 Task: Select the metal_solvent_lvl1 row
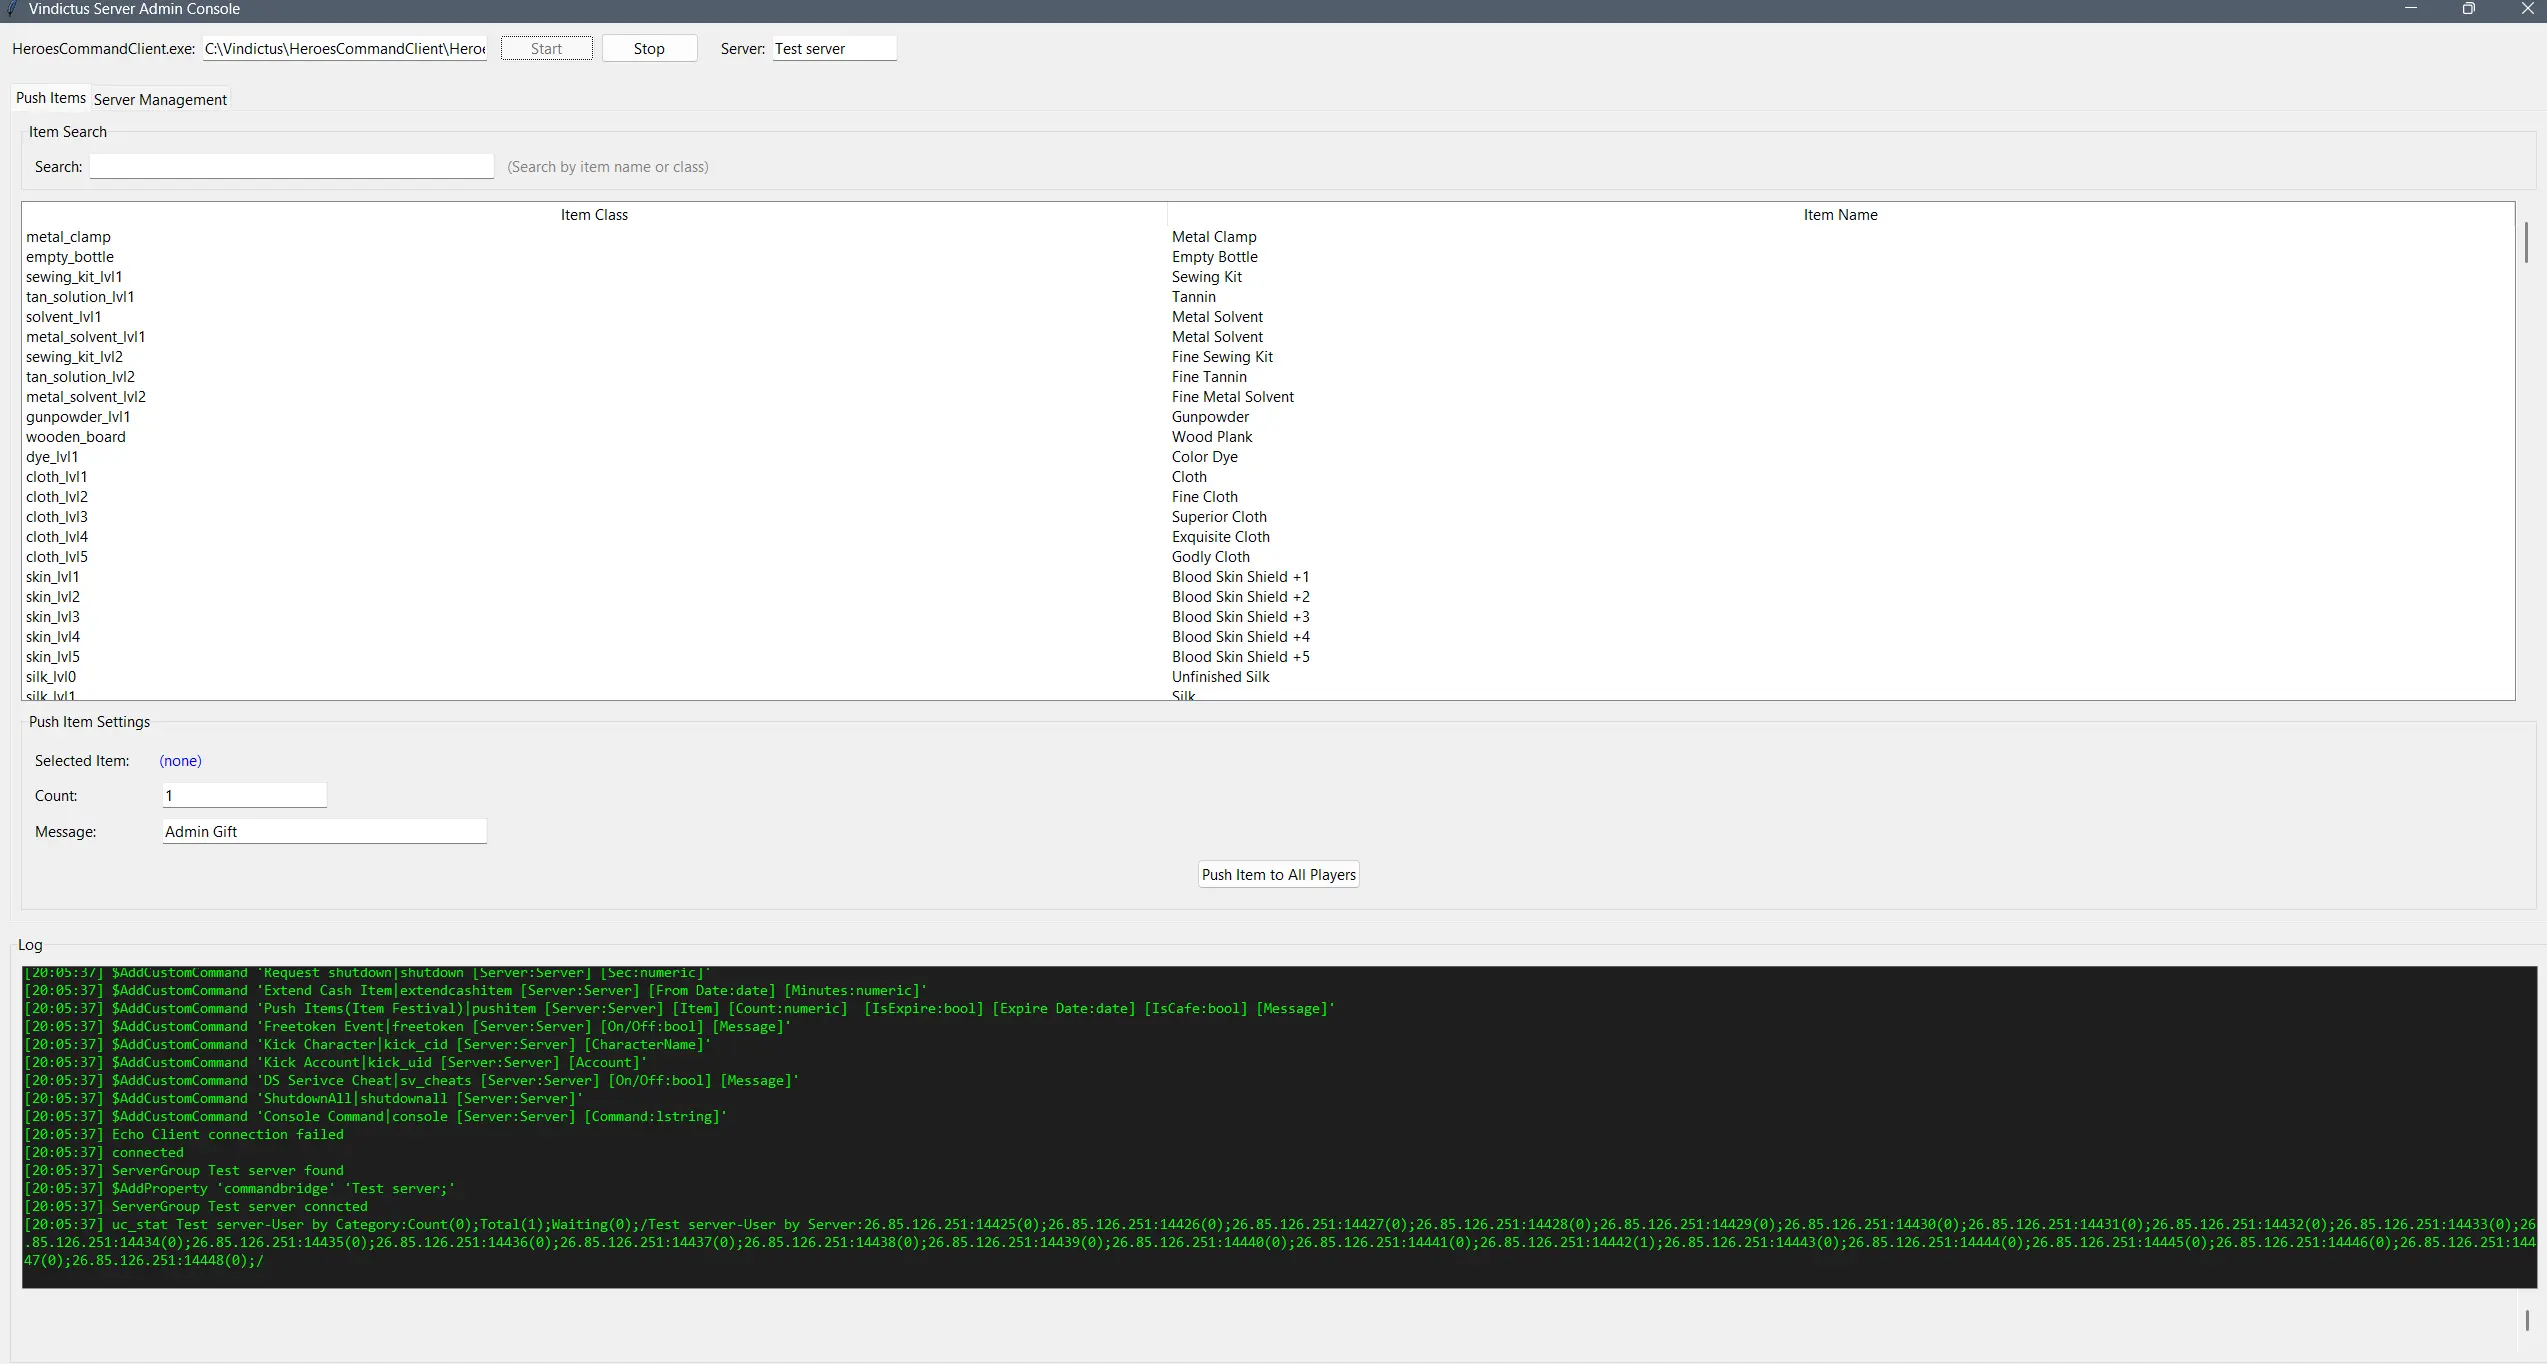1268,337
